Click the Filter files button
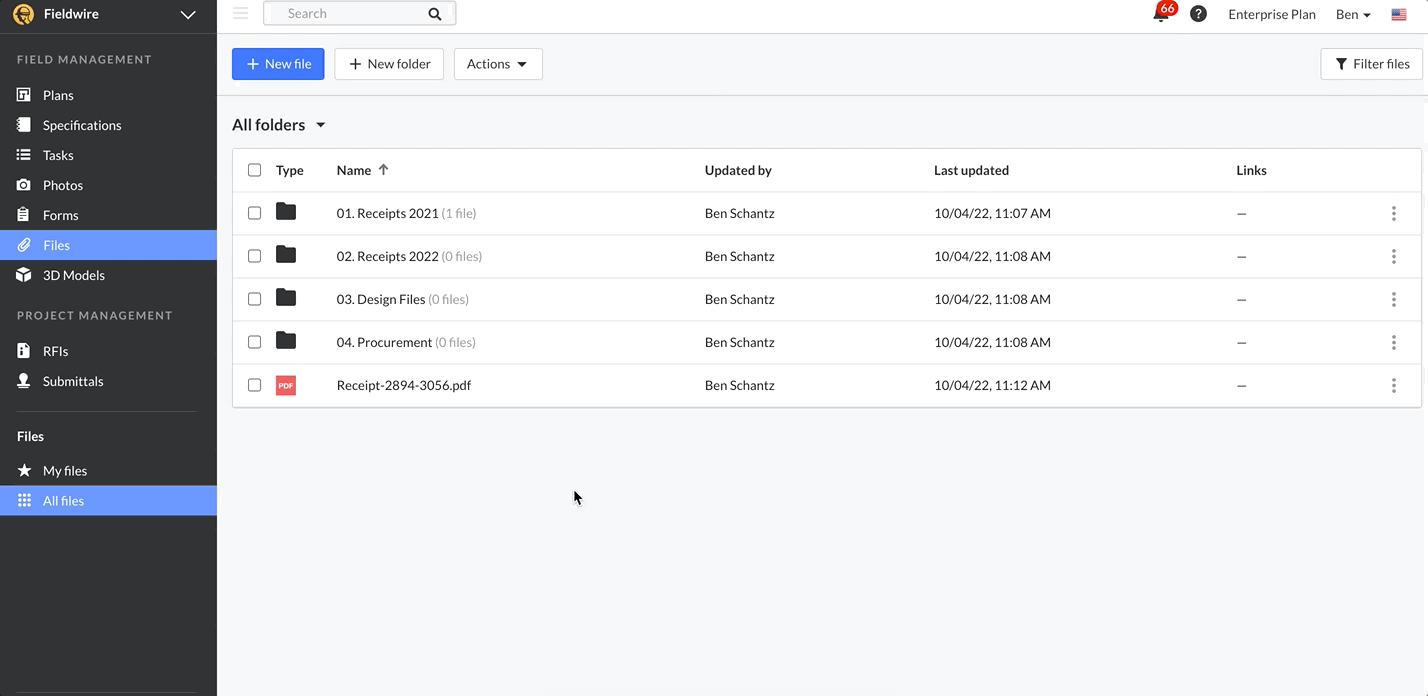 tap(1371, 64)
